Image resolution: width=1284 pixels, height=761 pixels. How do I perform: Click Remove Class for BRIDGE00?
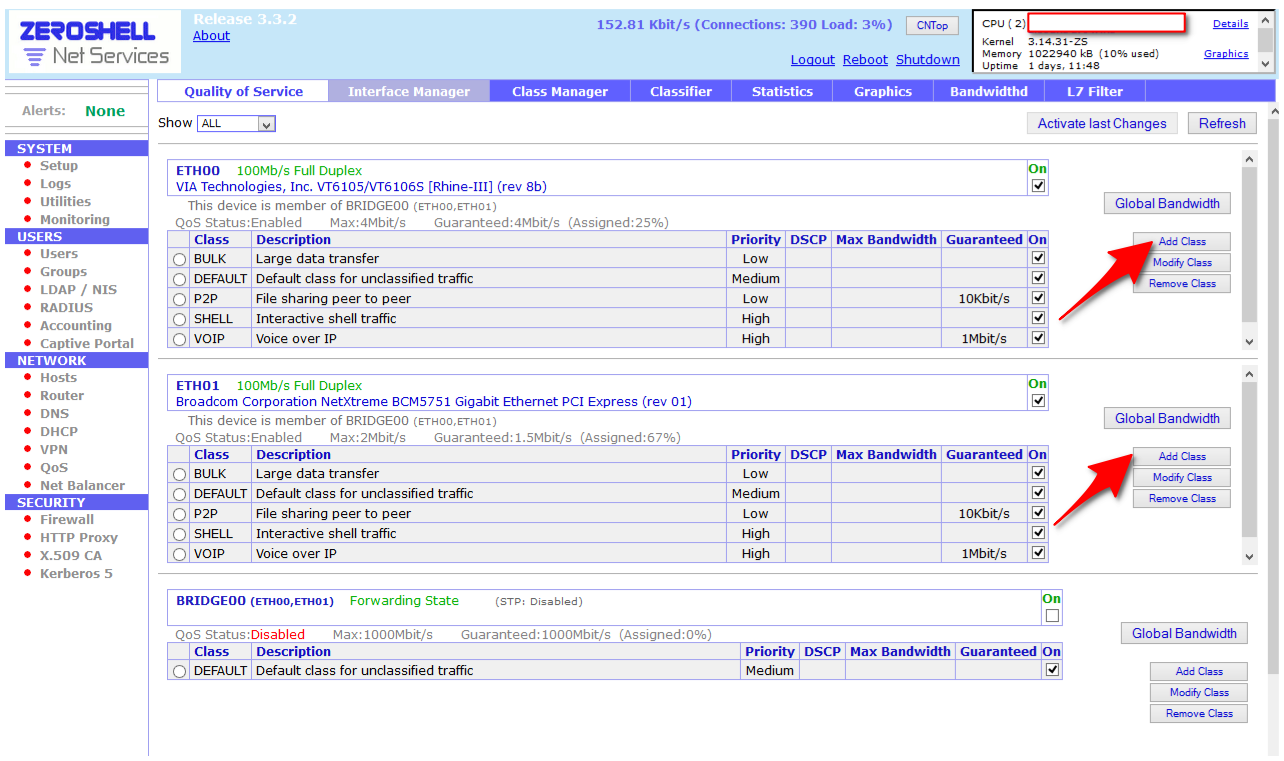tap(1199, 714)
